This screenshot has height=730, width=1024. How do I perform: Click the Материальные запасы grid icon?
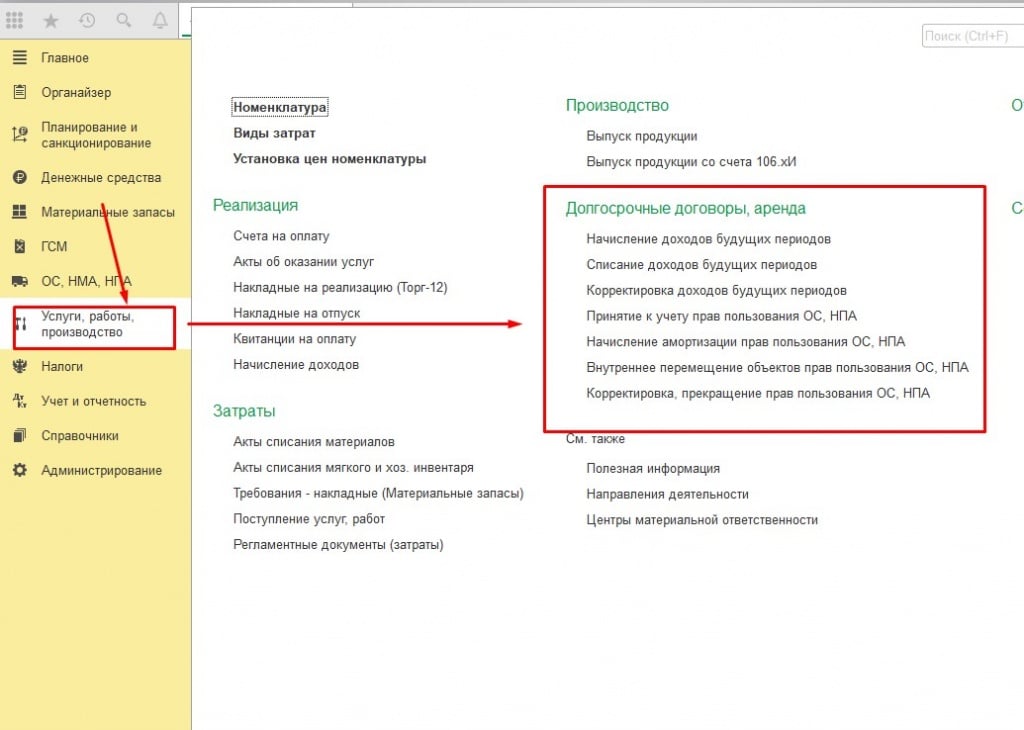tap(19, 212)
